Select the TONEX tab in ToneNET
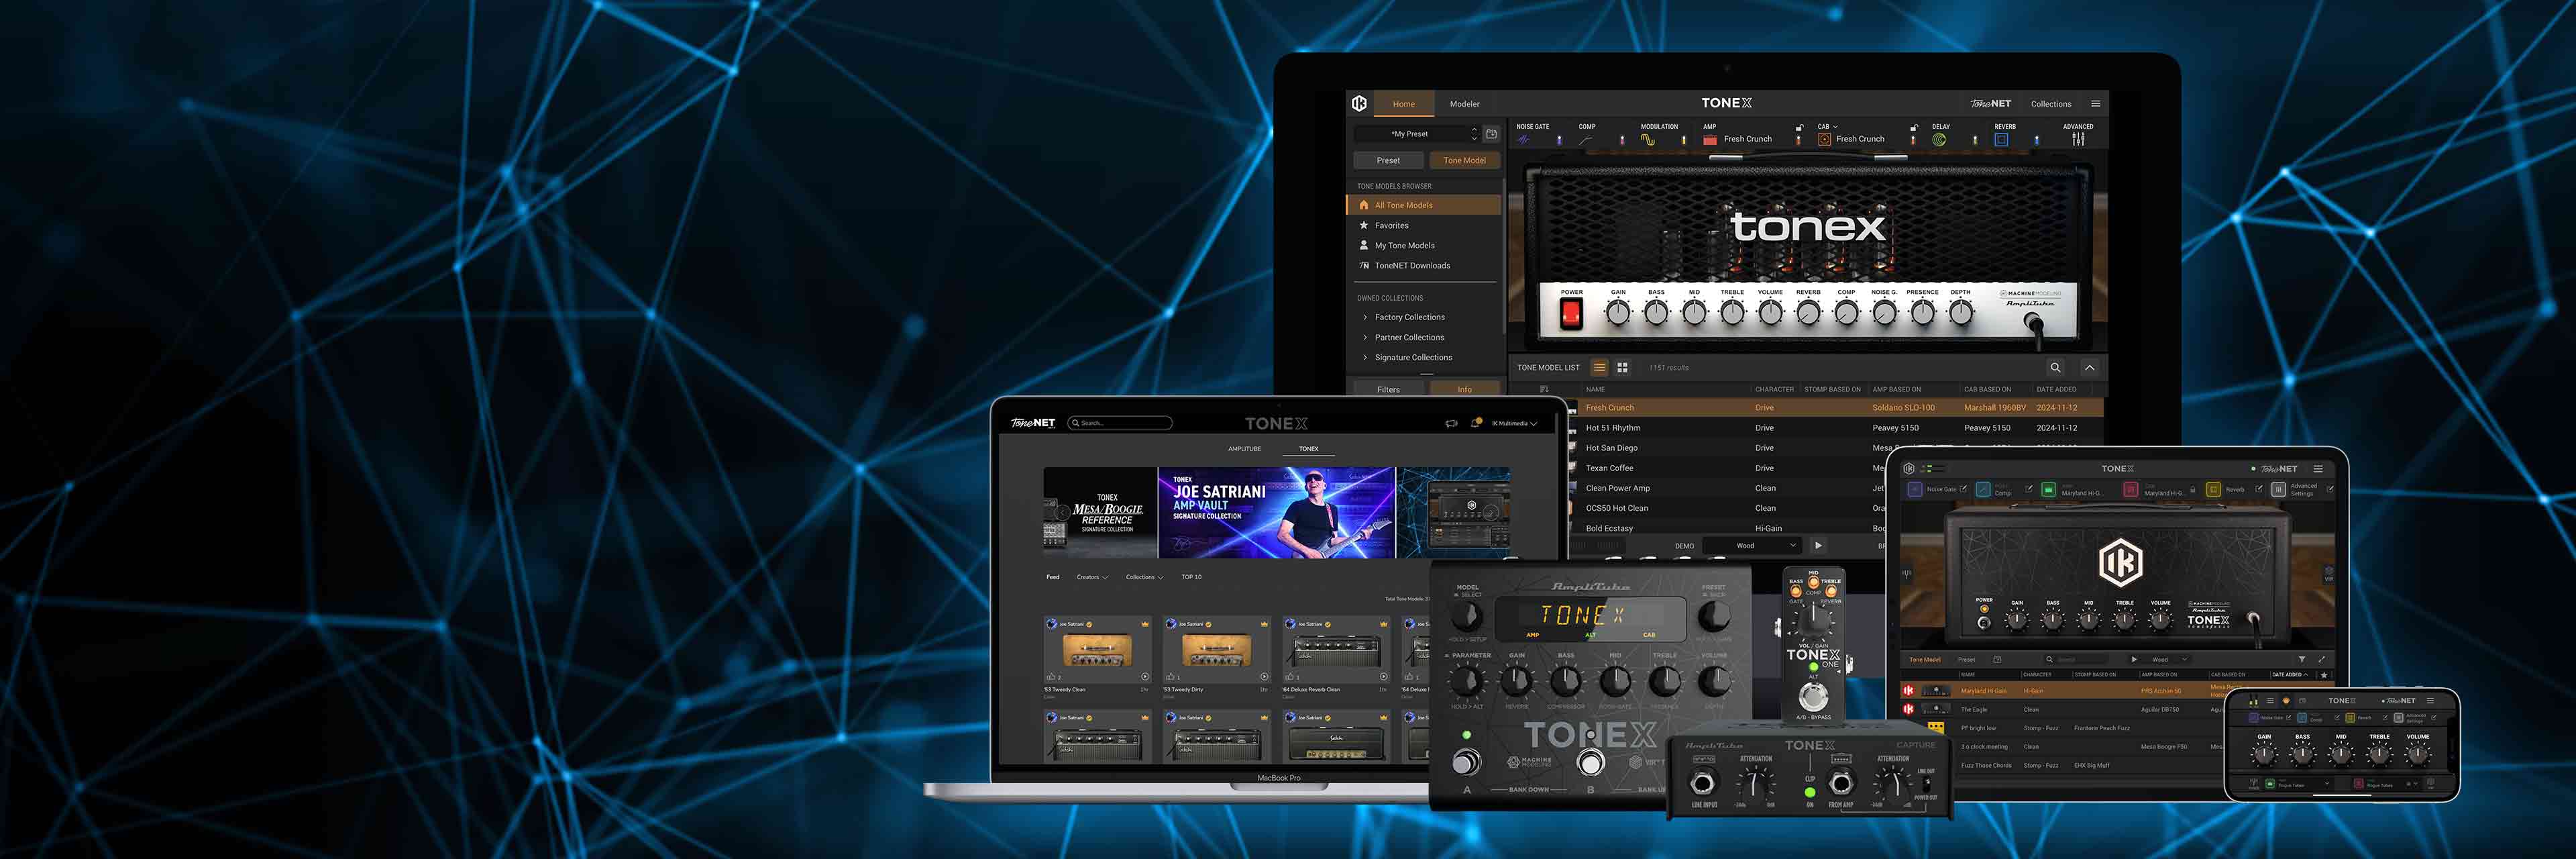The width and height of the screenshot is (2576, 859). point(1308,449)
